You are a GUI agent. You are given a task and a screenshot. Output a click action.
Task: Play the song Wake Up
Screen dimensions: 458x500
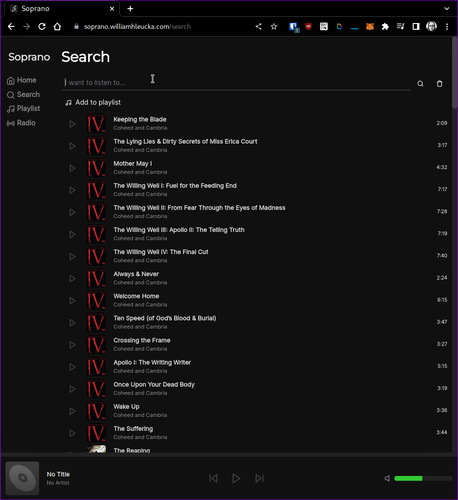(72, 411)
